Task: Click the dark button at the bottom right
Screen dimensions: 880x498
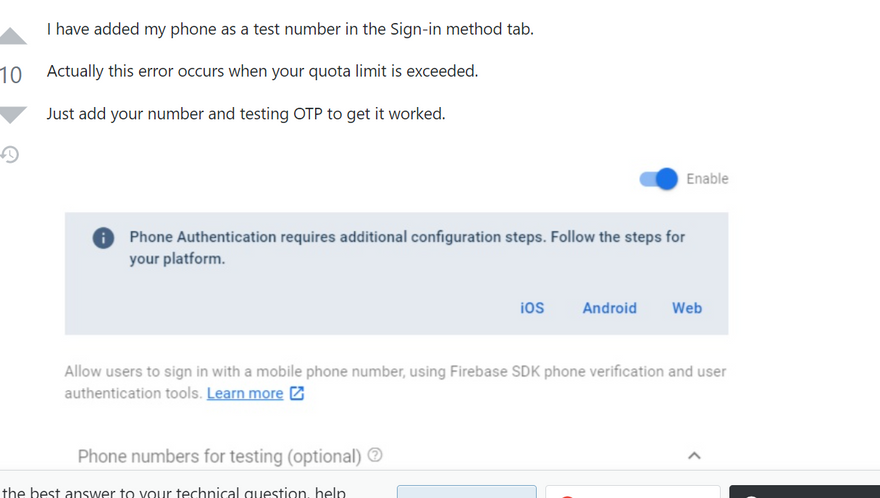Action: tap(804, 492)
